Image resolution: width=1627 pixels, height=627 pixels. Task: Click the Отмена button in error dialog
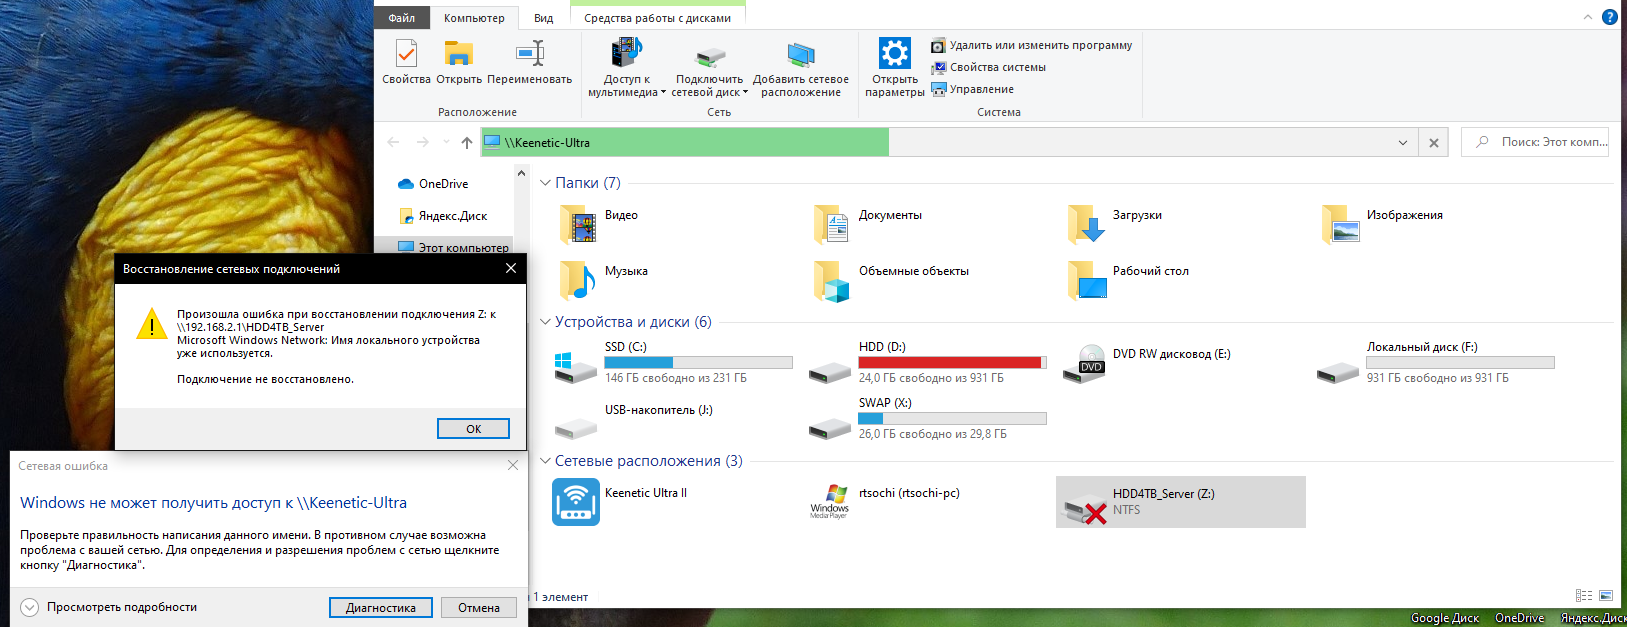(x=479, y=608)
